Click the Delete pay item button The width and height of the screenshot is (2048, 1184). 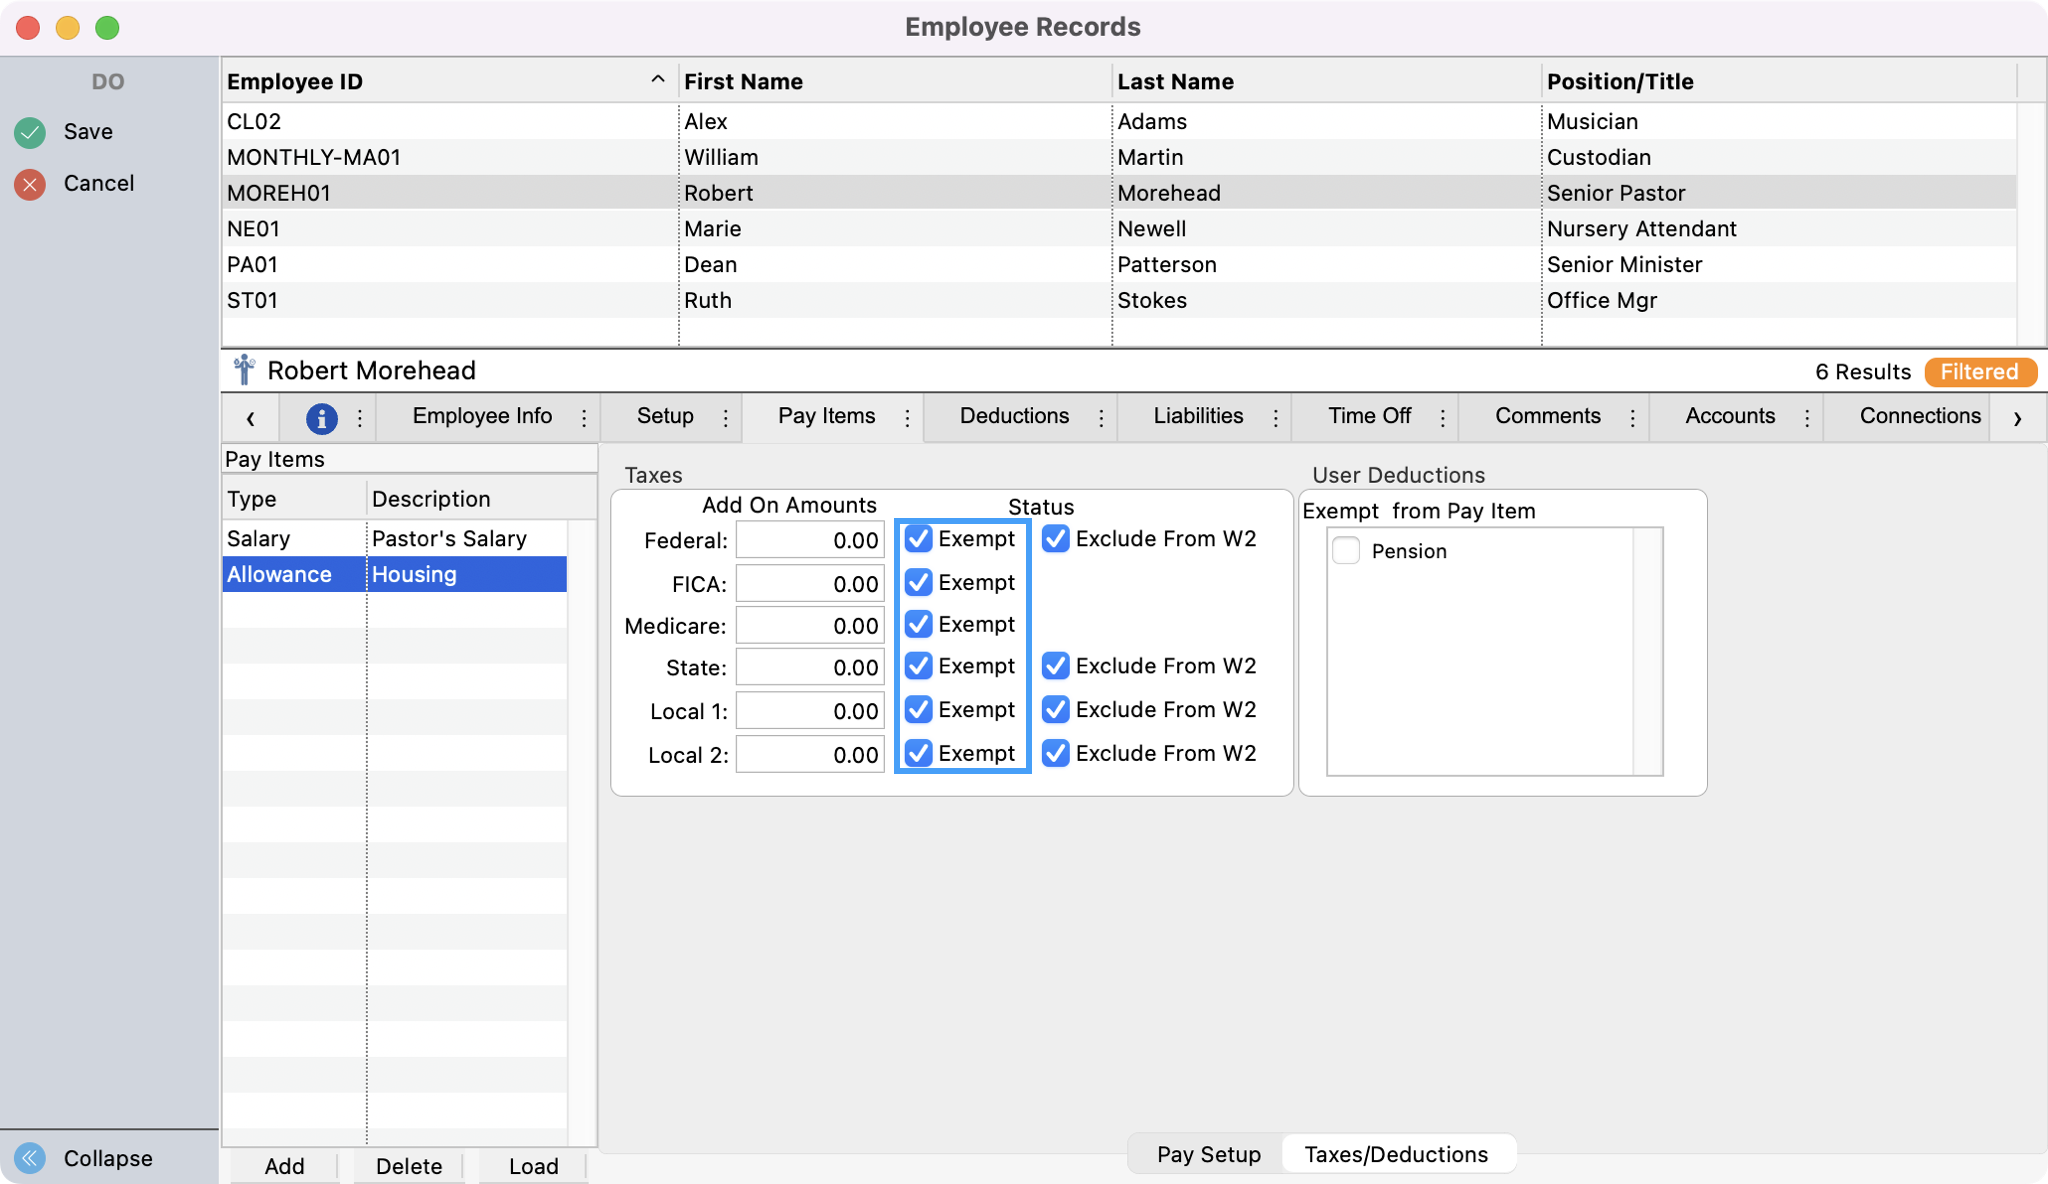click(408, 1166)
